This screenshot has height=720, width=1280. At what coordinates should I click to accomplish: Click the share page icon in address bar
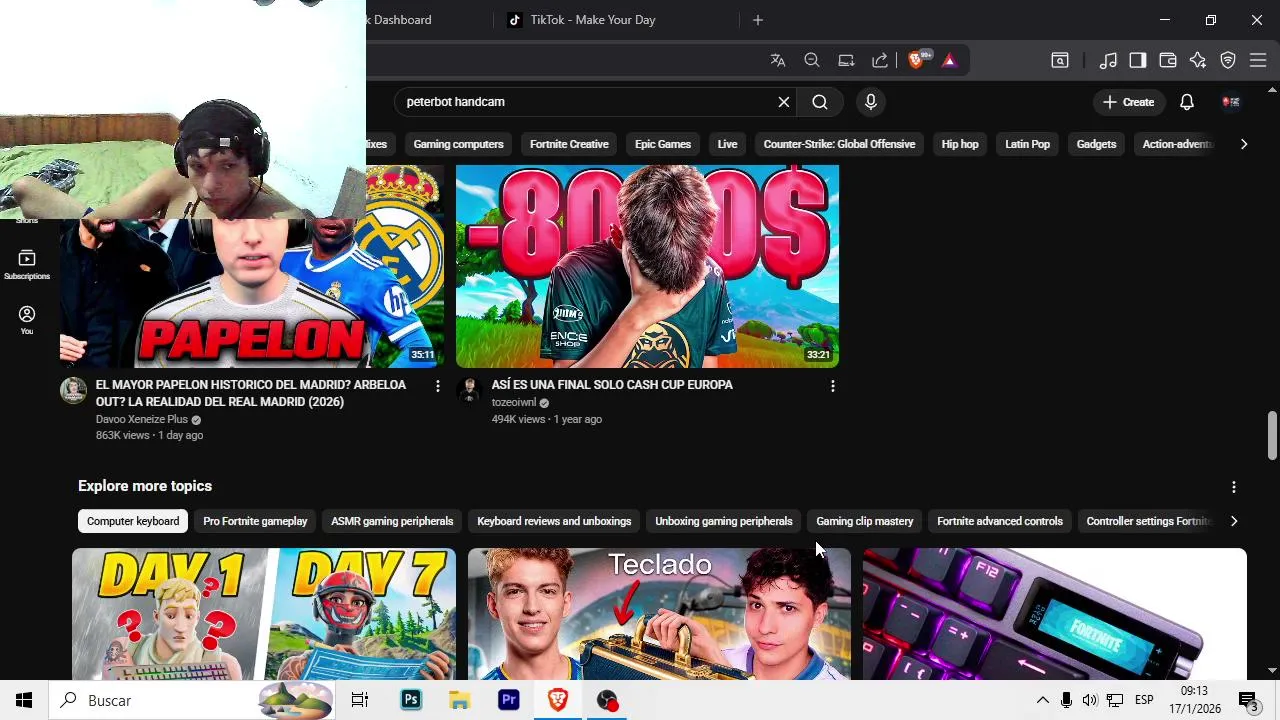[880, 61]
